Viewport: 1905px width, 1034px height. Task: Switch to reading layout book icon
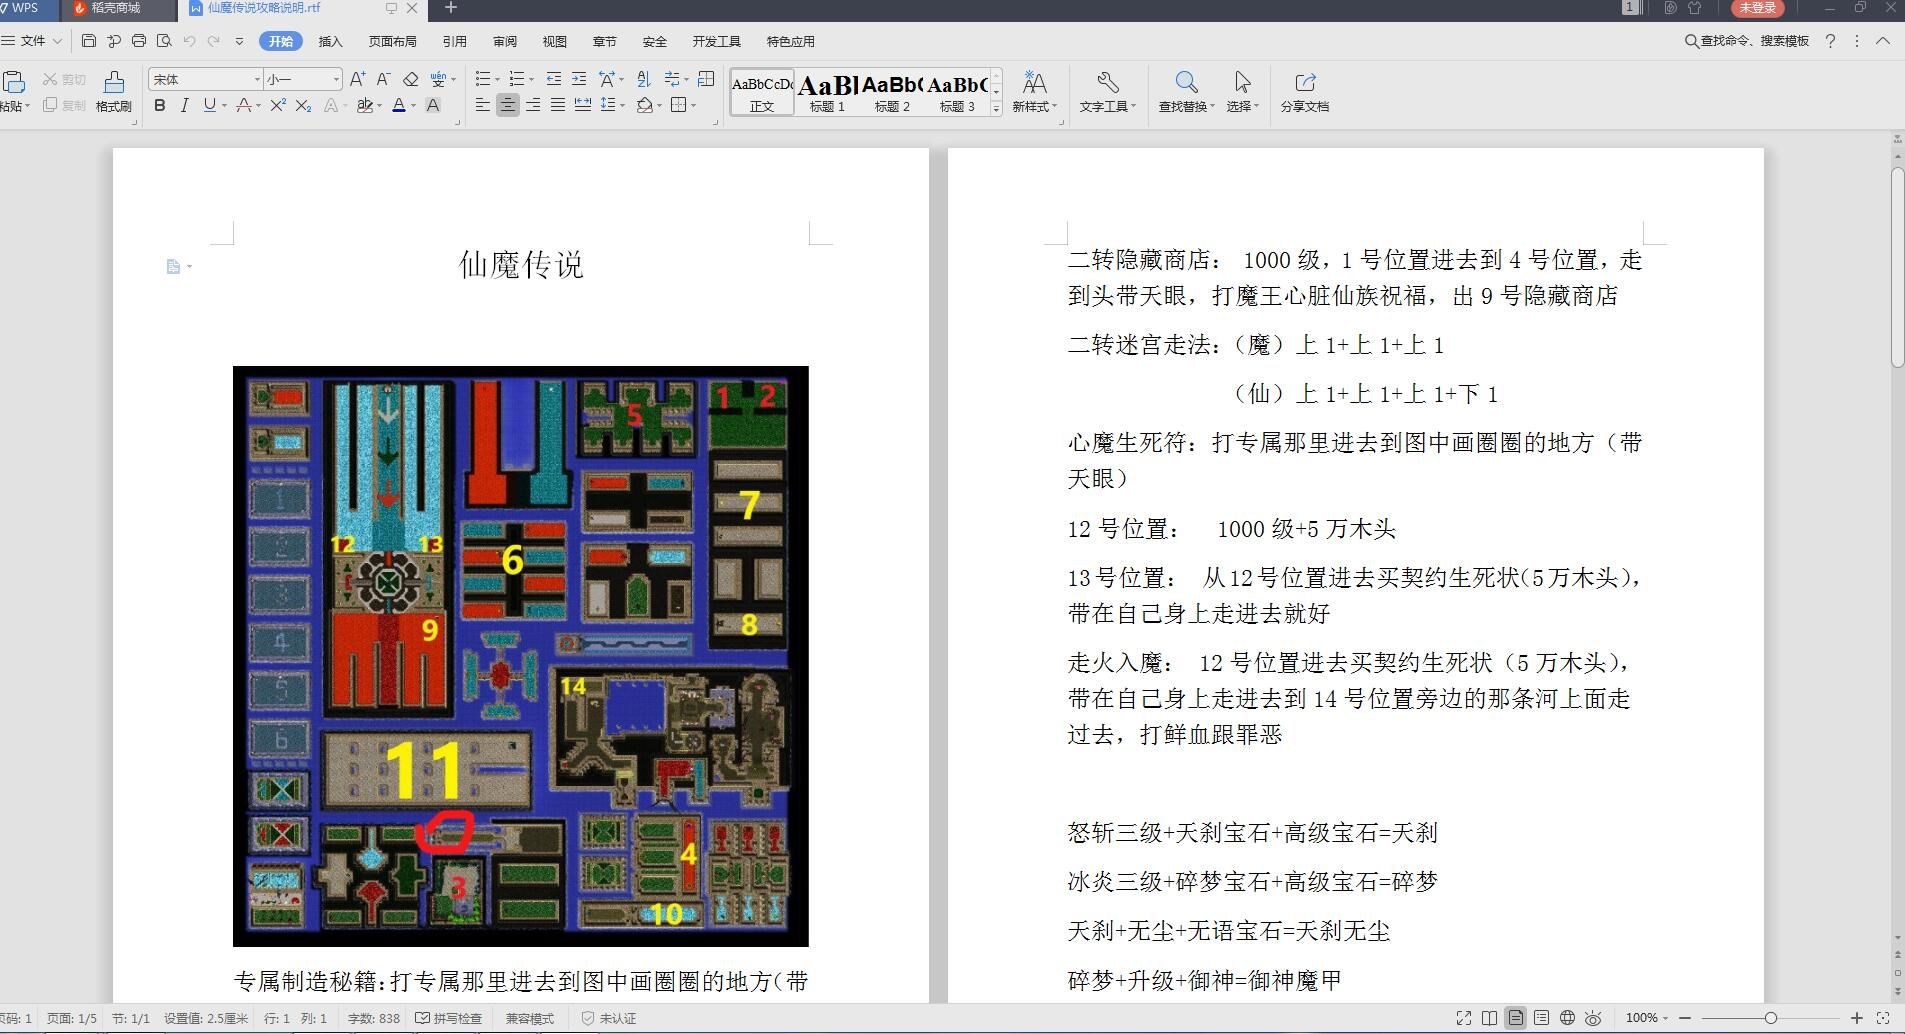1490,1018
